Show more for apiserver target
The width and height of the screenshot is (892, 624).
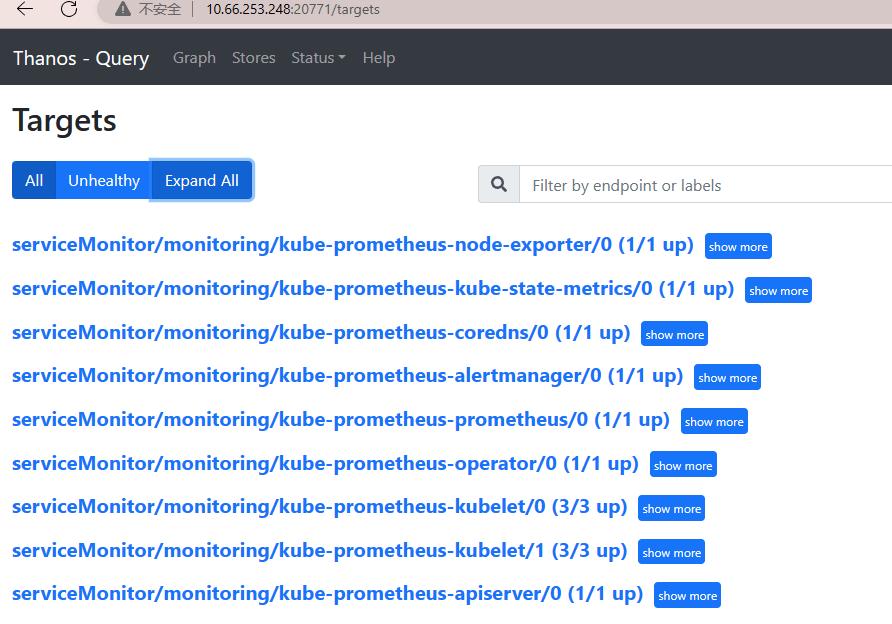(x=687, y=596)
